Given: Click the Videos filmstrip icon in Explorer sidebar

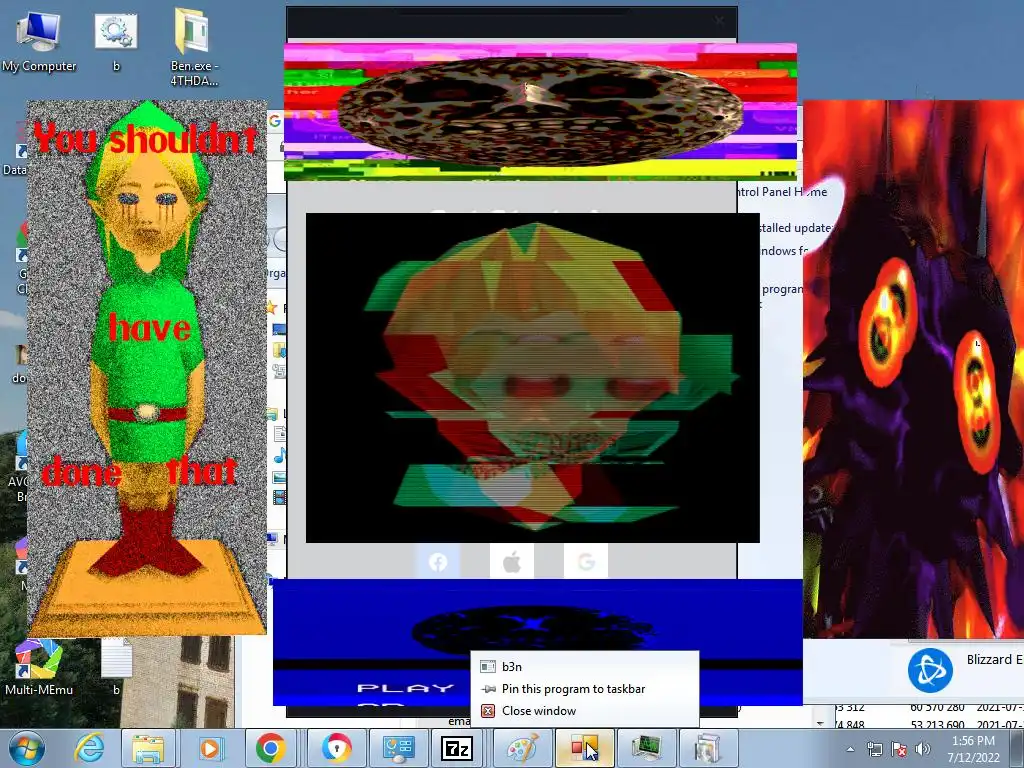Looking at the screenshot, I should [x=280, y=499].
